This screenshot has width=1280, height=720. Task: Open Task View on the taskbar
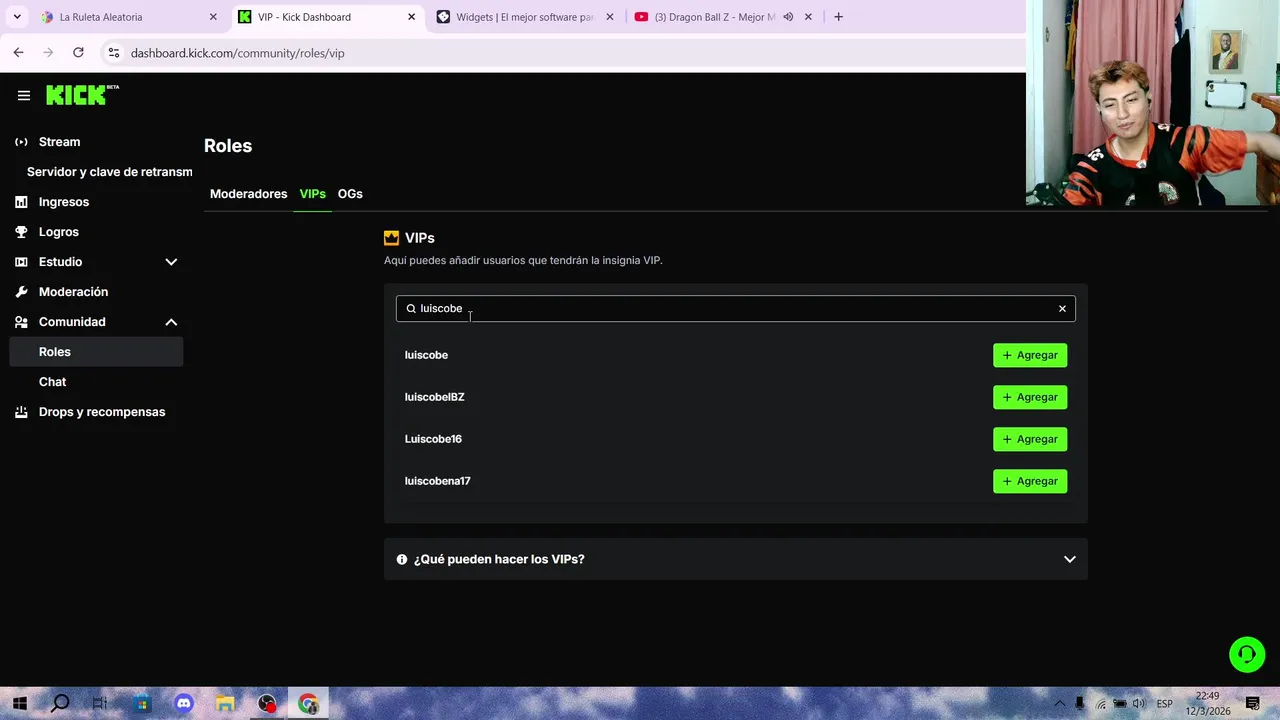[100, 704]
